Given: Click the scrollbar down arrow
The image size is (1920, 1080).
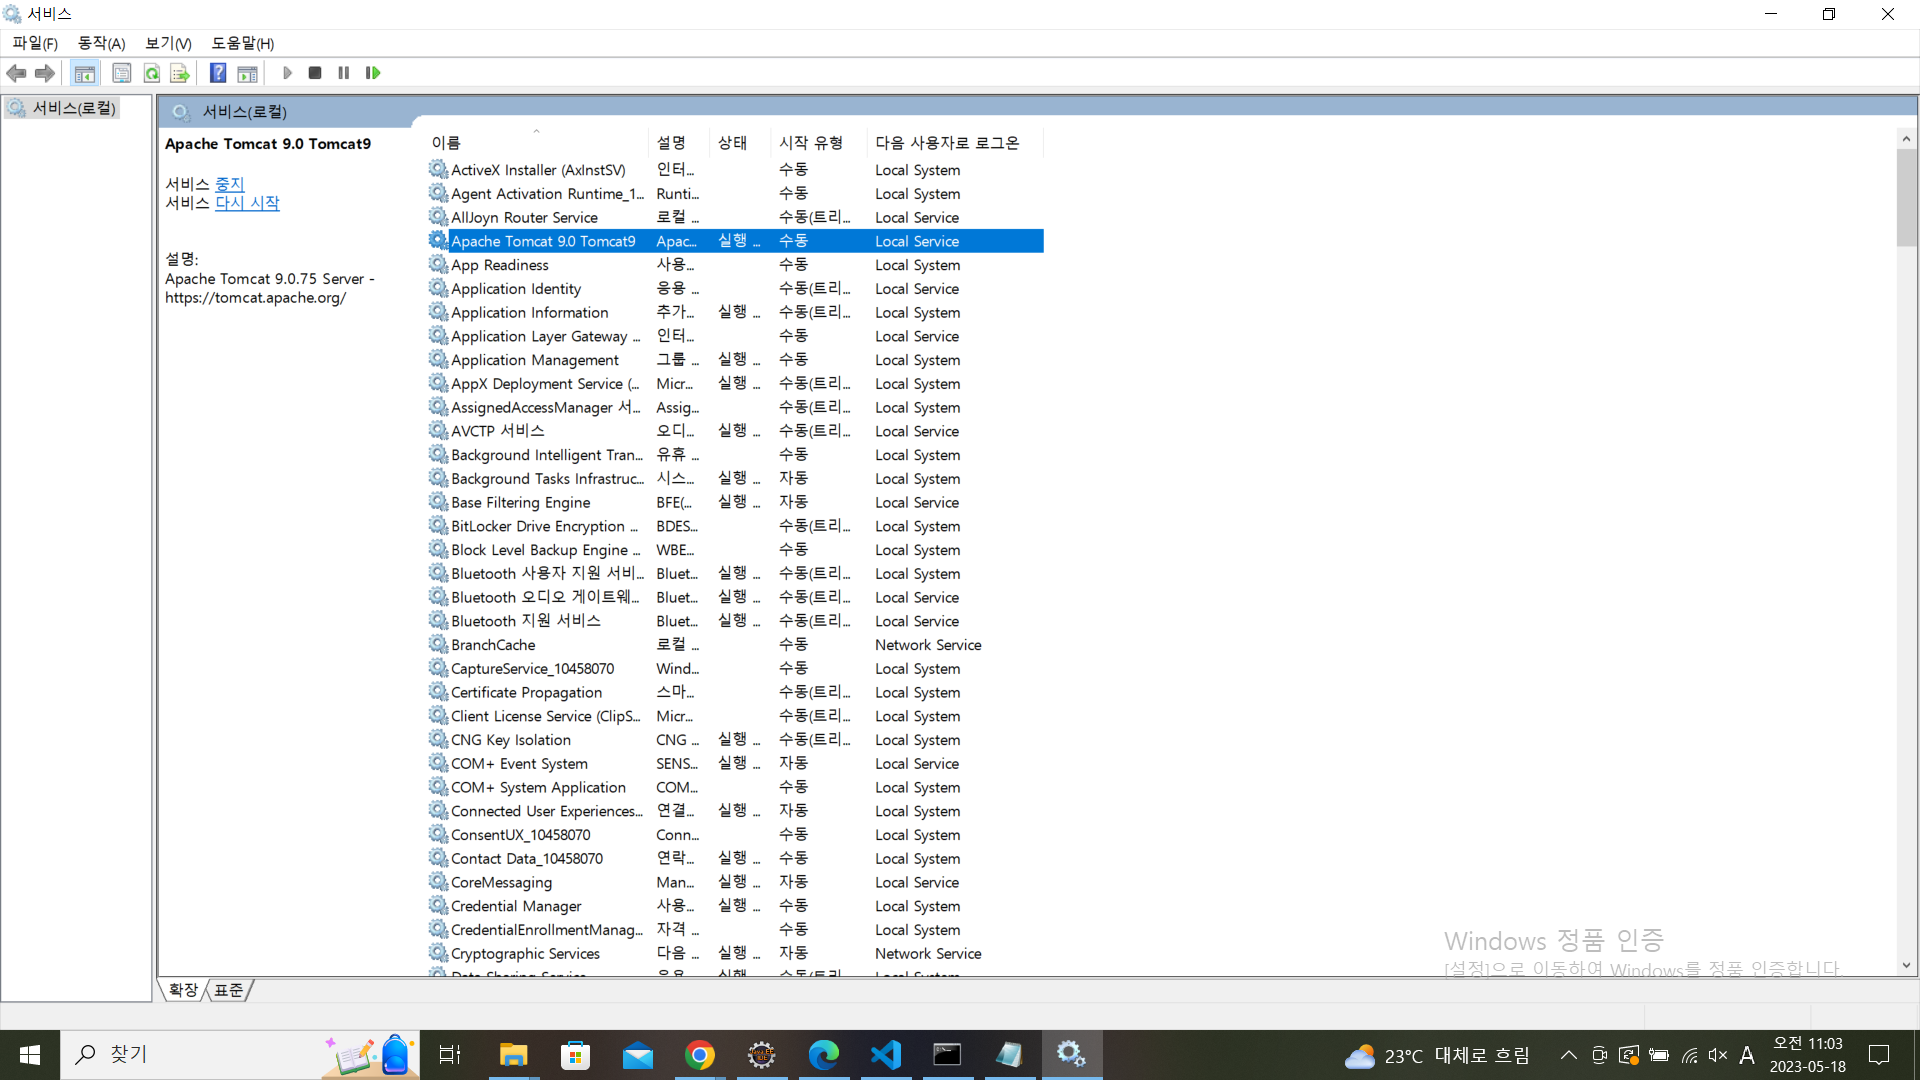Looking at the screenshot, I should click(x=1906, y=965).
